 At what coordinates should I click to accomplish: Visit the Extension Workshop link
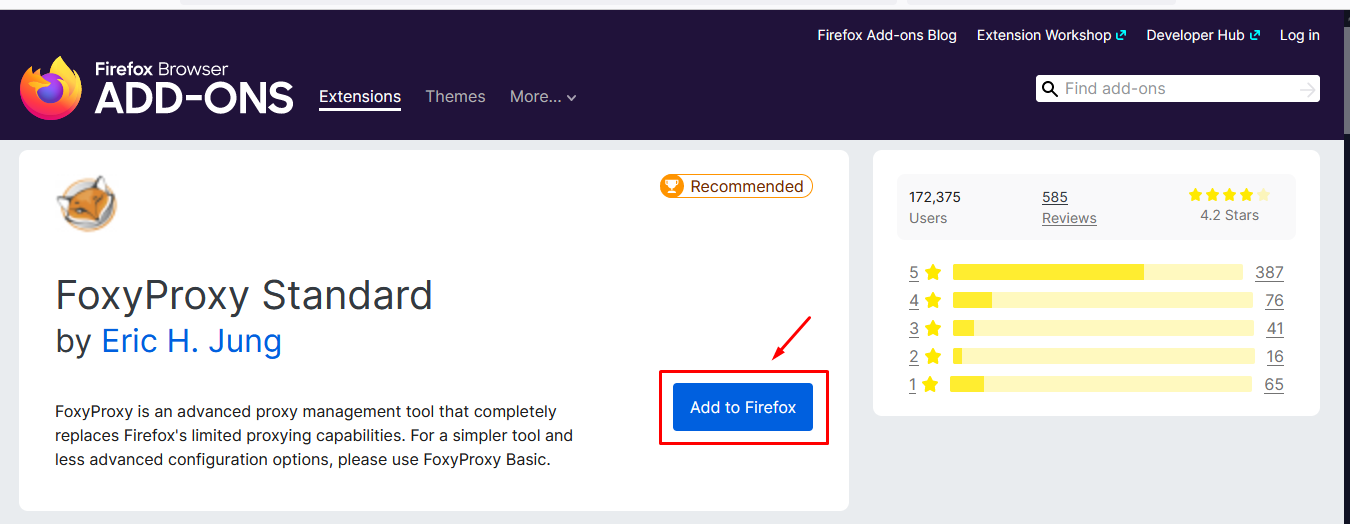coord(1050,35)
